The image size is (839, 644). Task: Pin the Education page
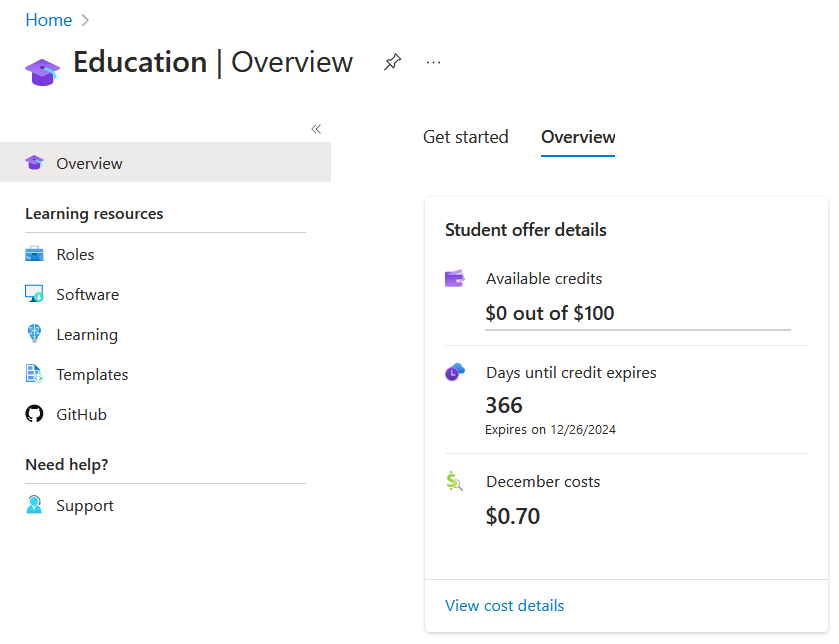(392, 62)
